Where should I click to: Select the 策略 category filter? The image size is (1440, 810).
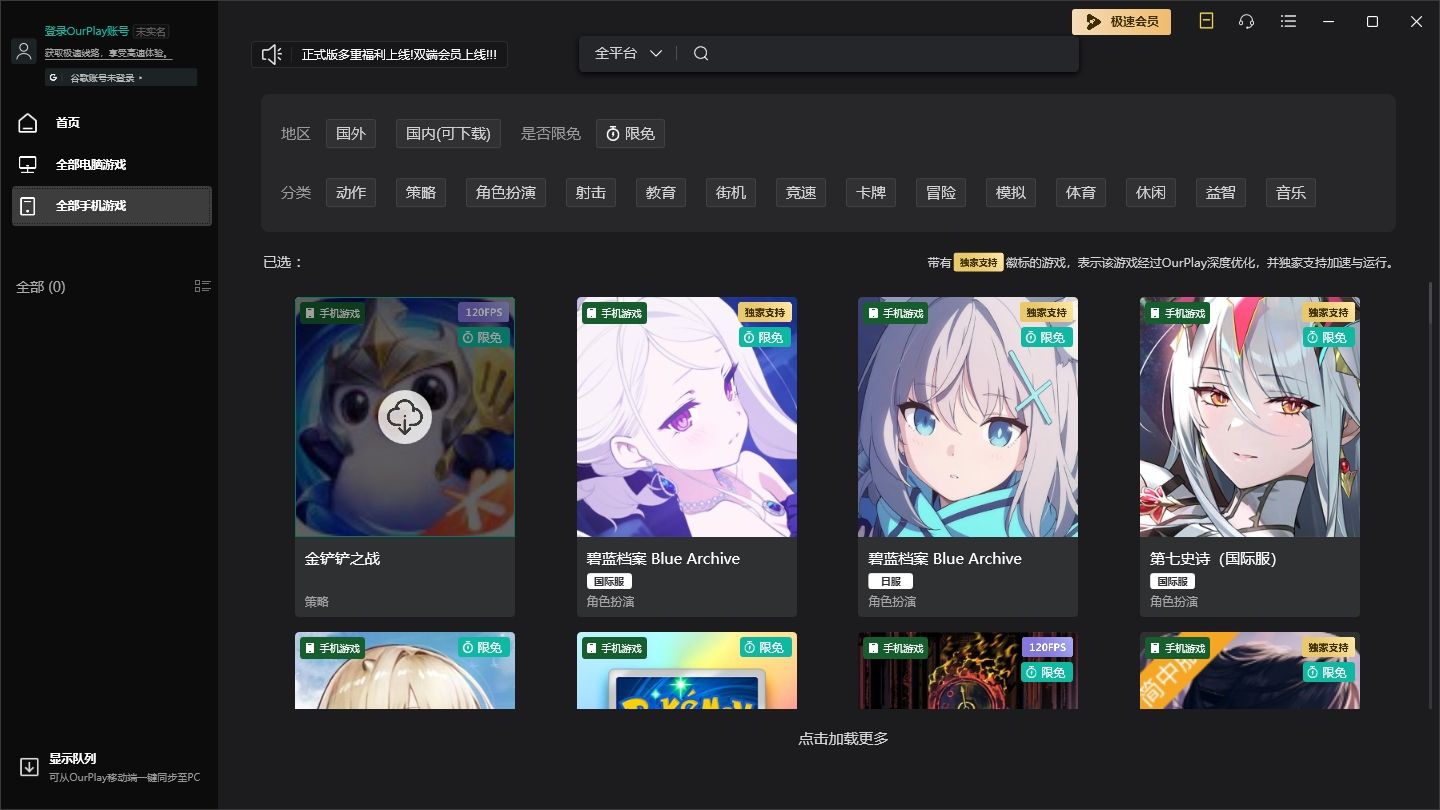(x=421, y=192)
